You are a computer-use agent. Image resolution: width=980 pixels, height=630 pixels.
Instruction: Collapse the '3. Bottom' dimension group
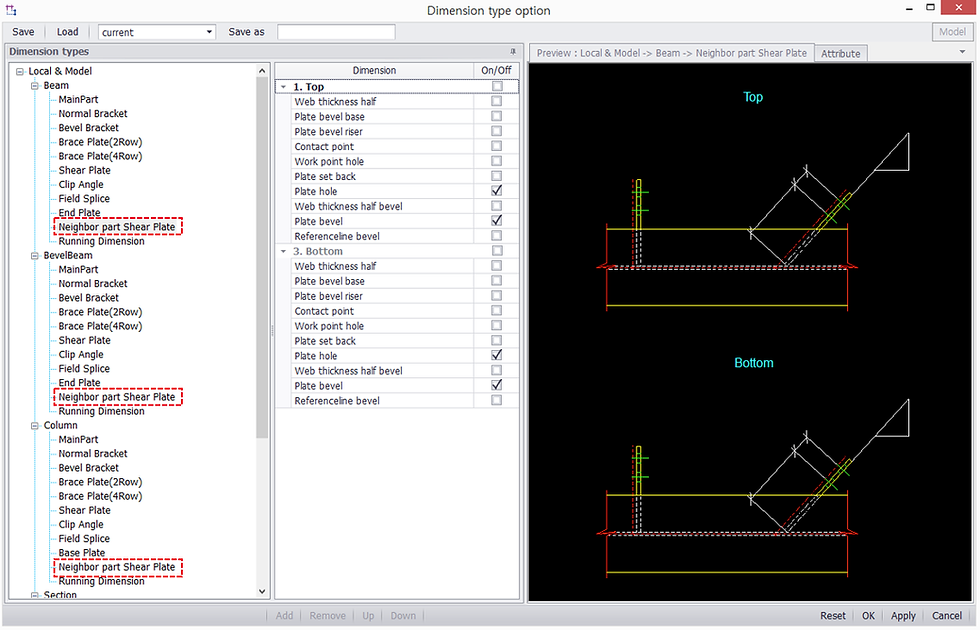coord(284,251)
